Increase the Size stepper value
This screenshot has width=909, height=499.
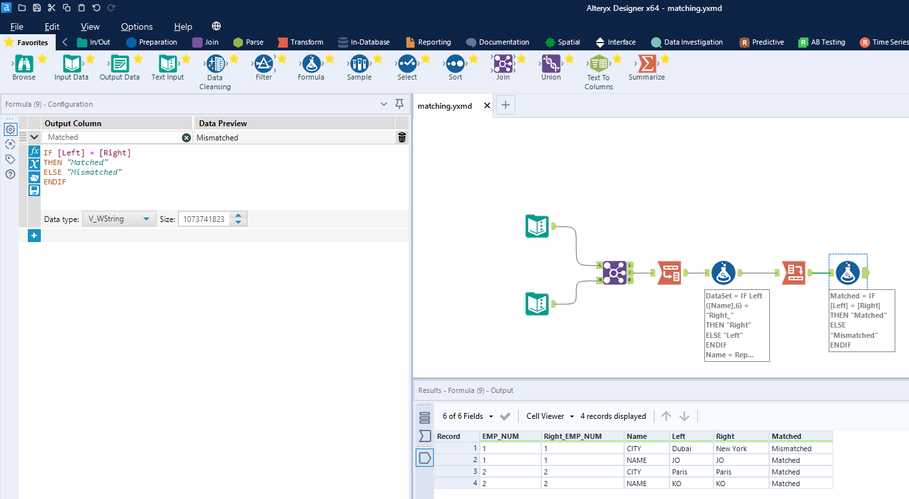(238, 216)
